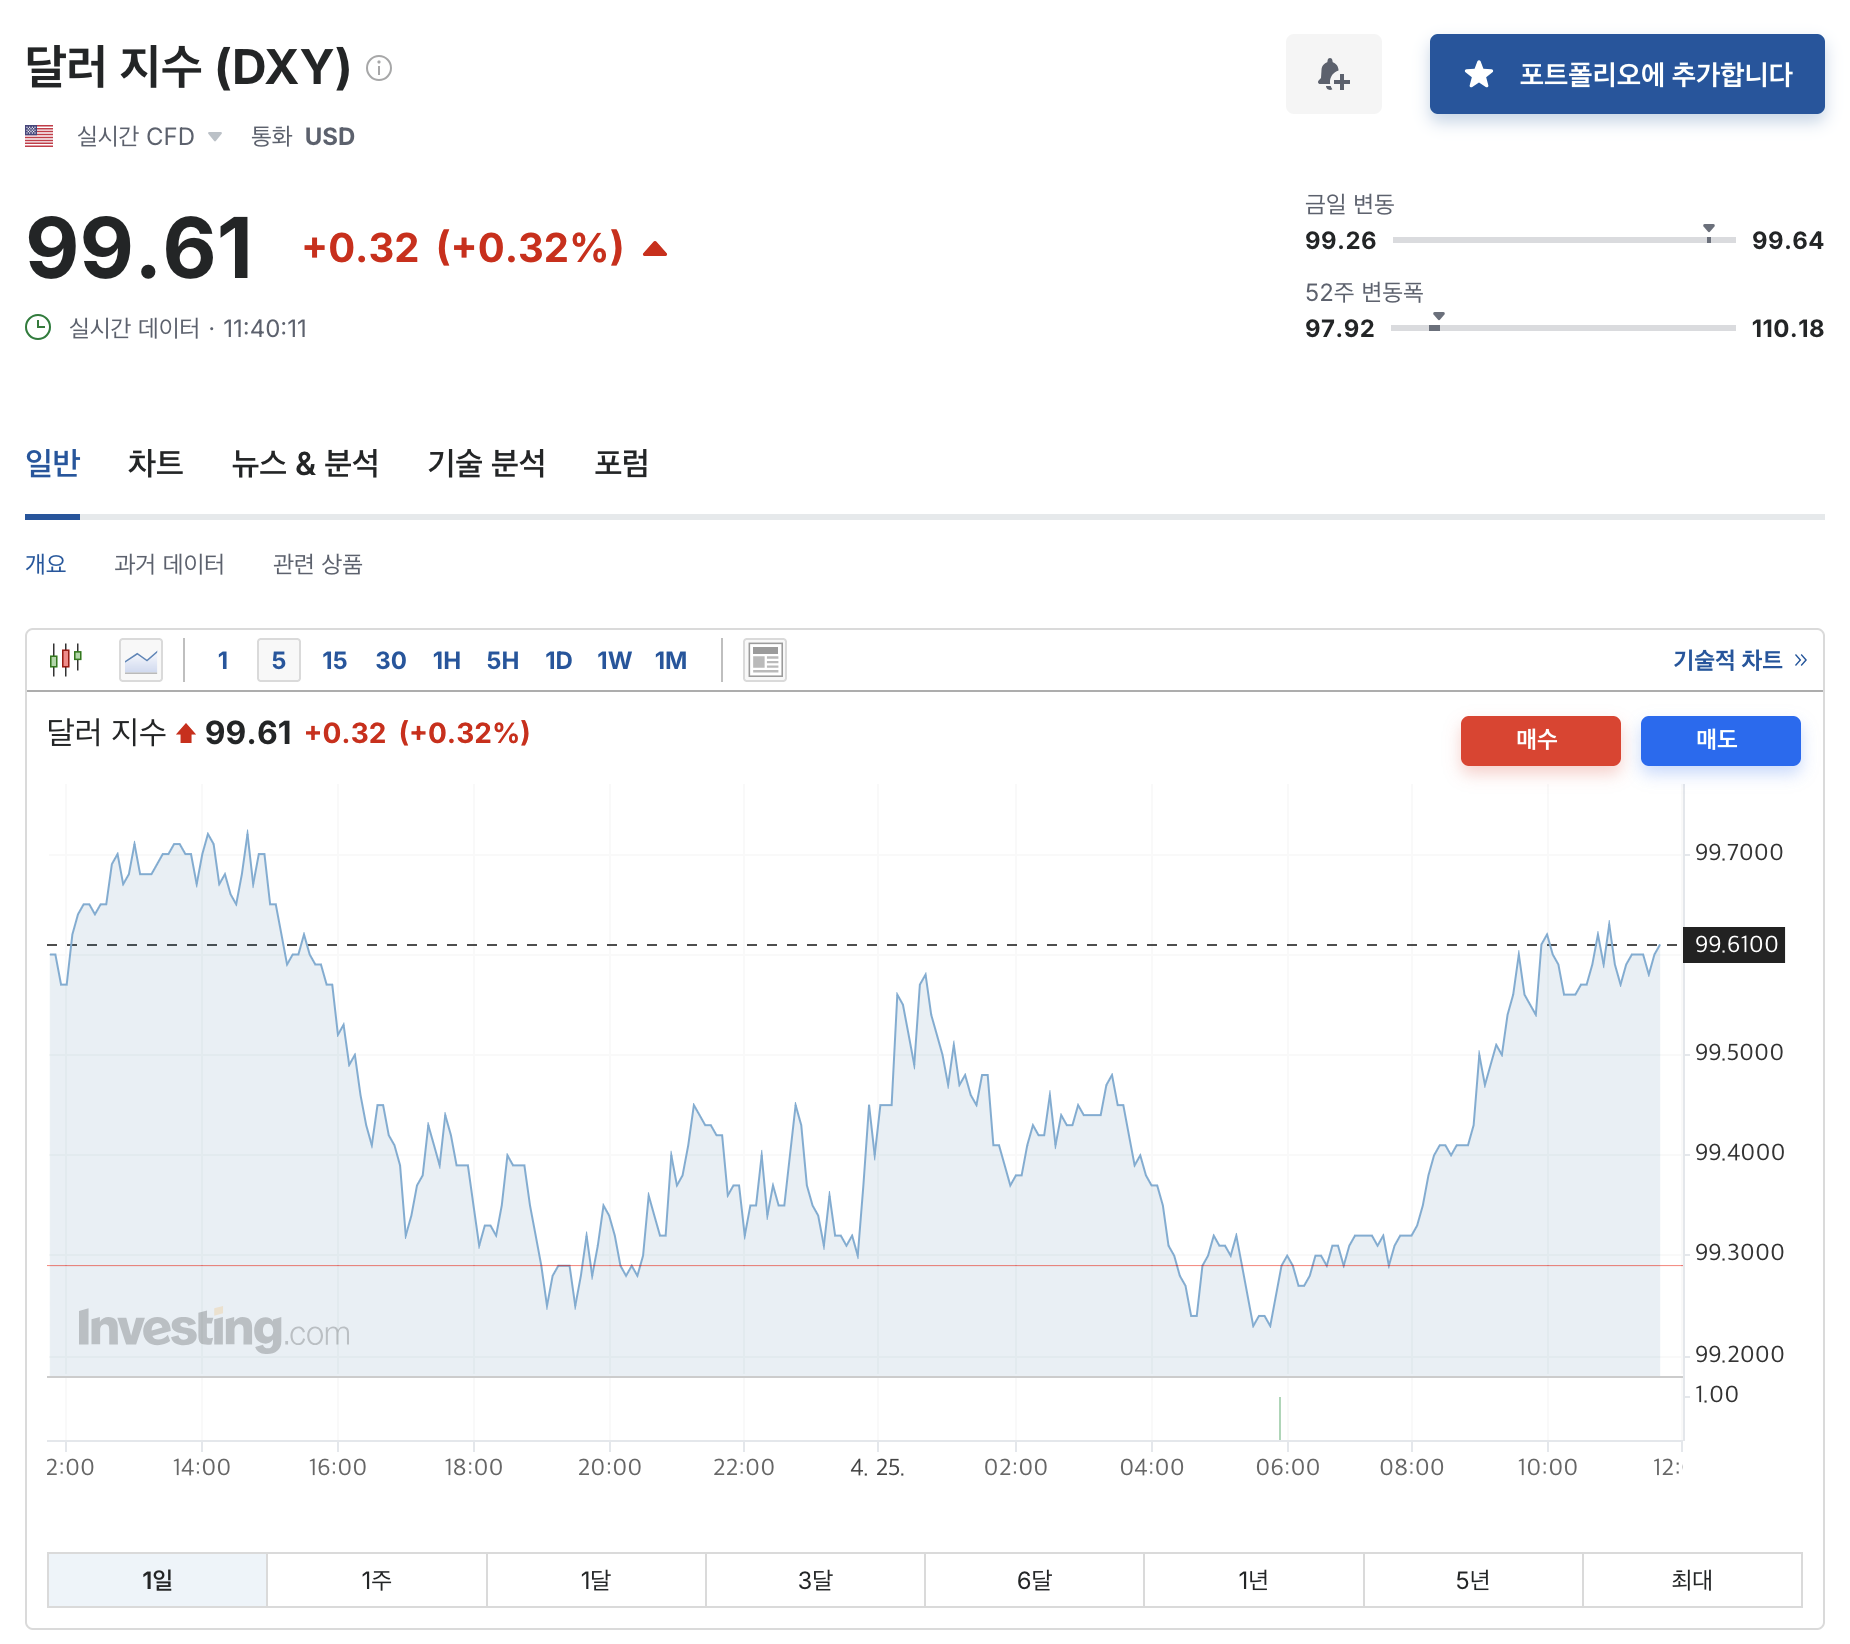Switch to candlestick chart icon
Viewport: 1850px width, 1644px height.
(66, 660)
